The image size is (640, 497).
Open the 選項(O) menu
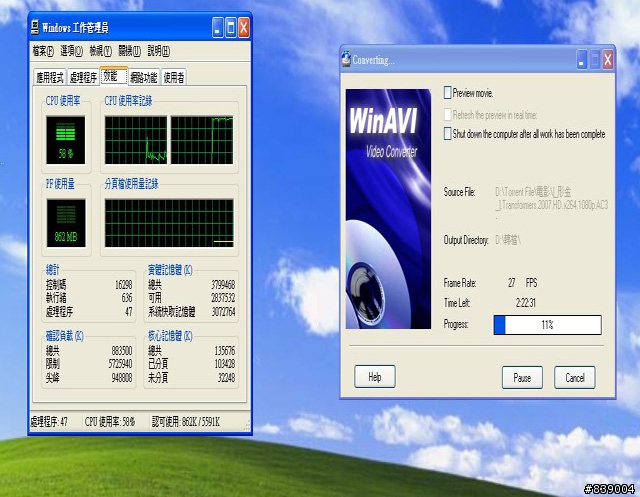(71, 51)
